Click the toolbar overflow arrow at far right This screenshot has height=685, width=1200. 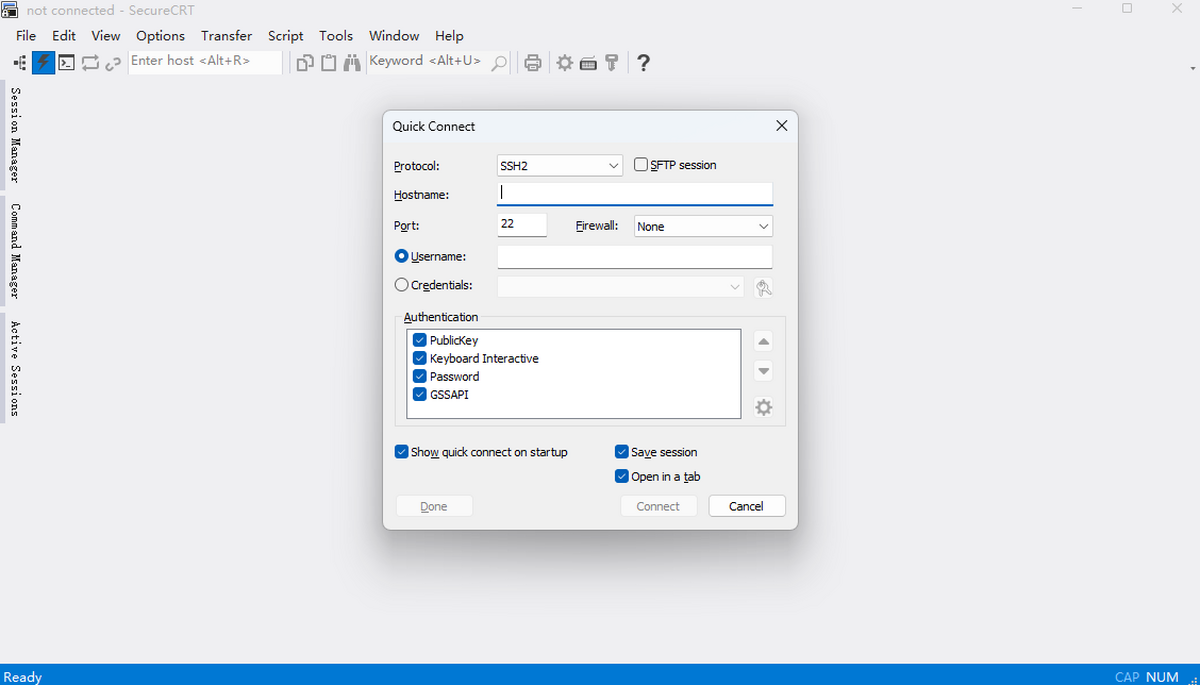click(x=1193, y=68)
